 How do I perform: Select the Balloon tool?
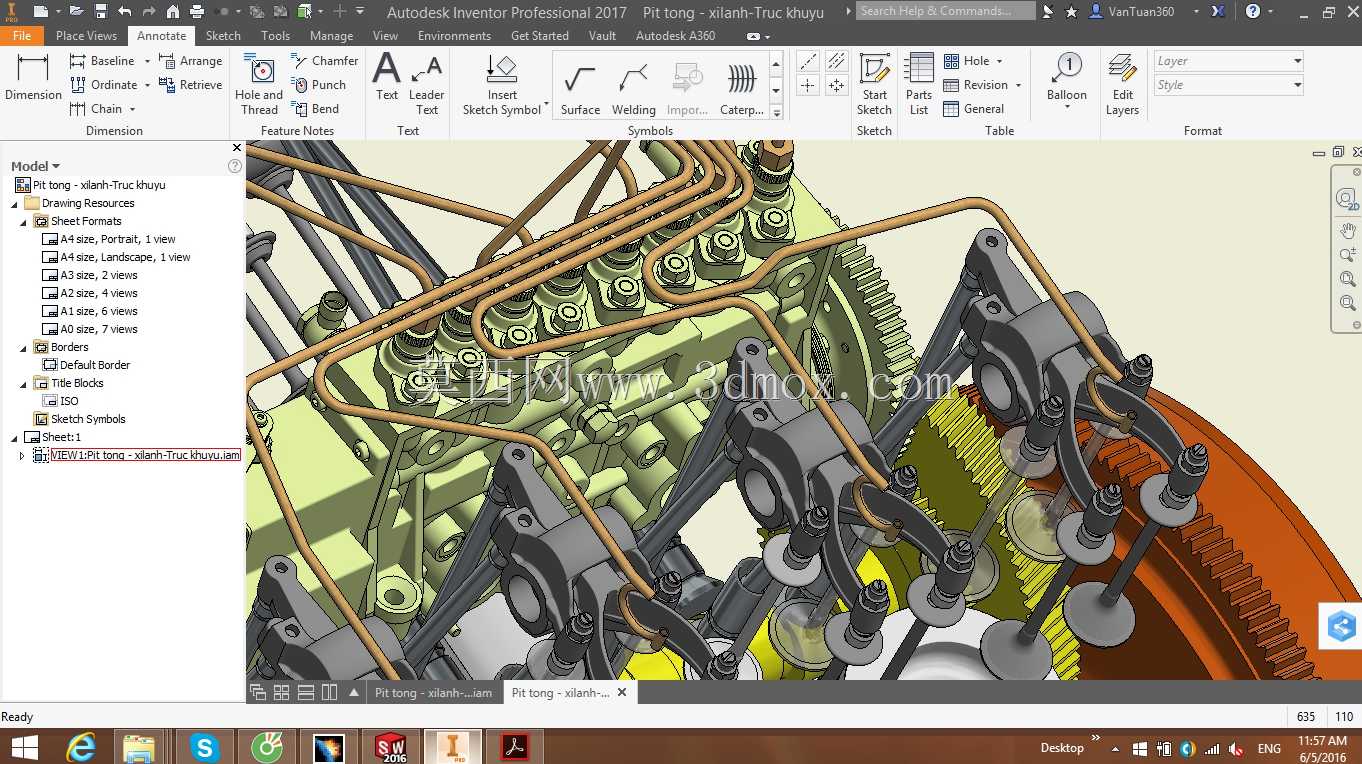pyautogui.click(x=1067, y=77)
